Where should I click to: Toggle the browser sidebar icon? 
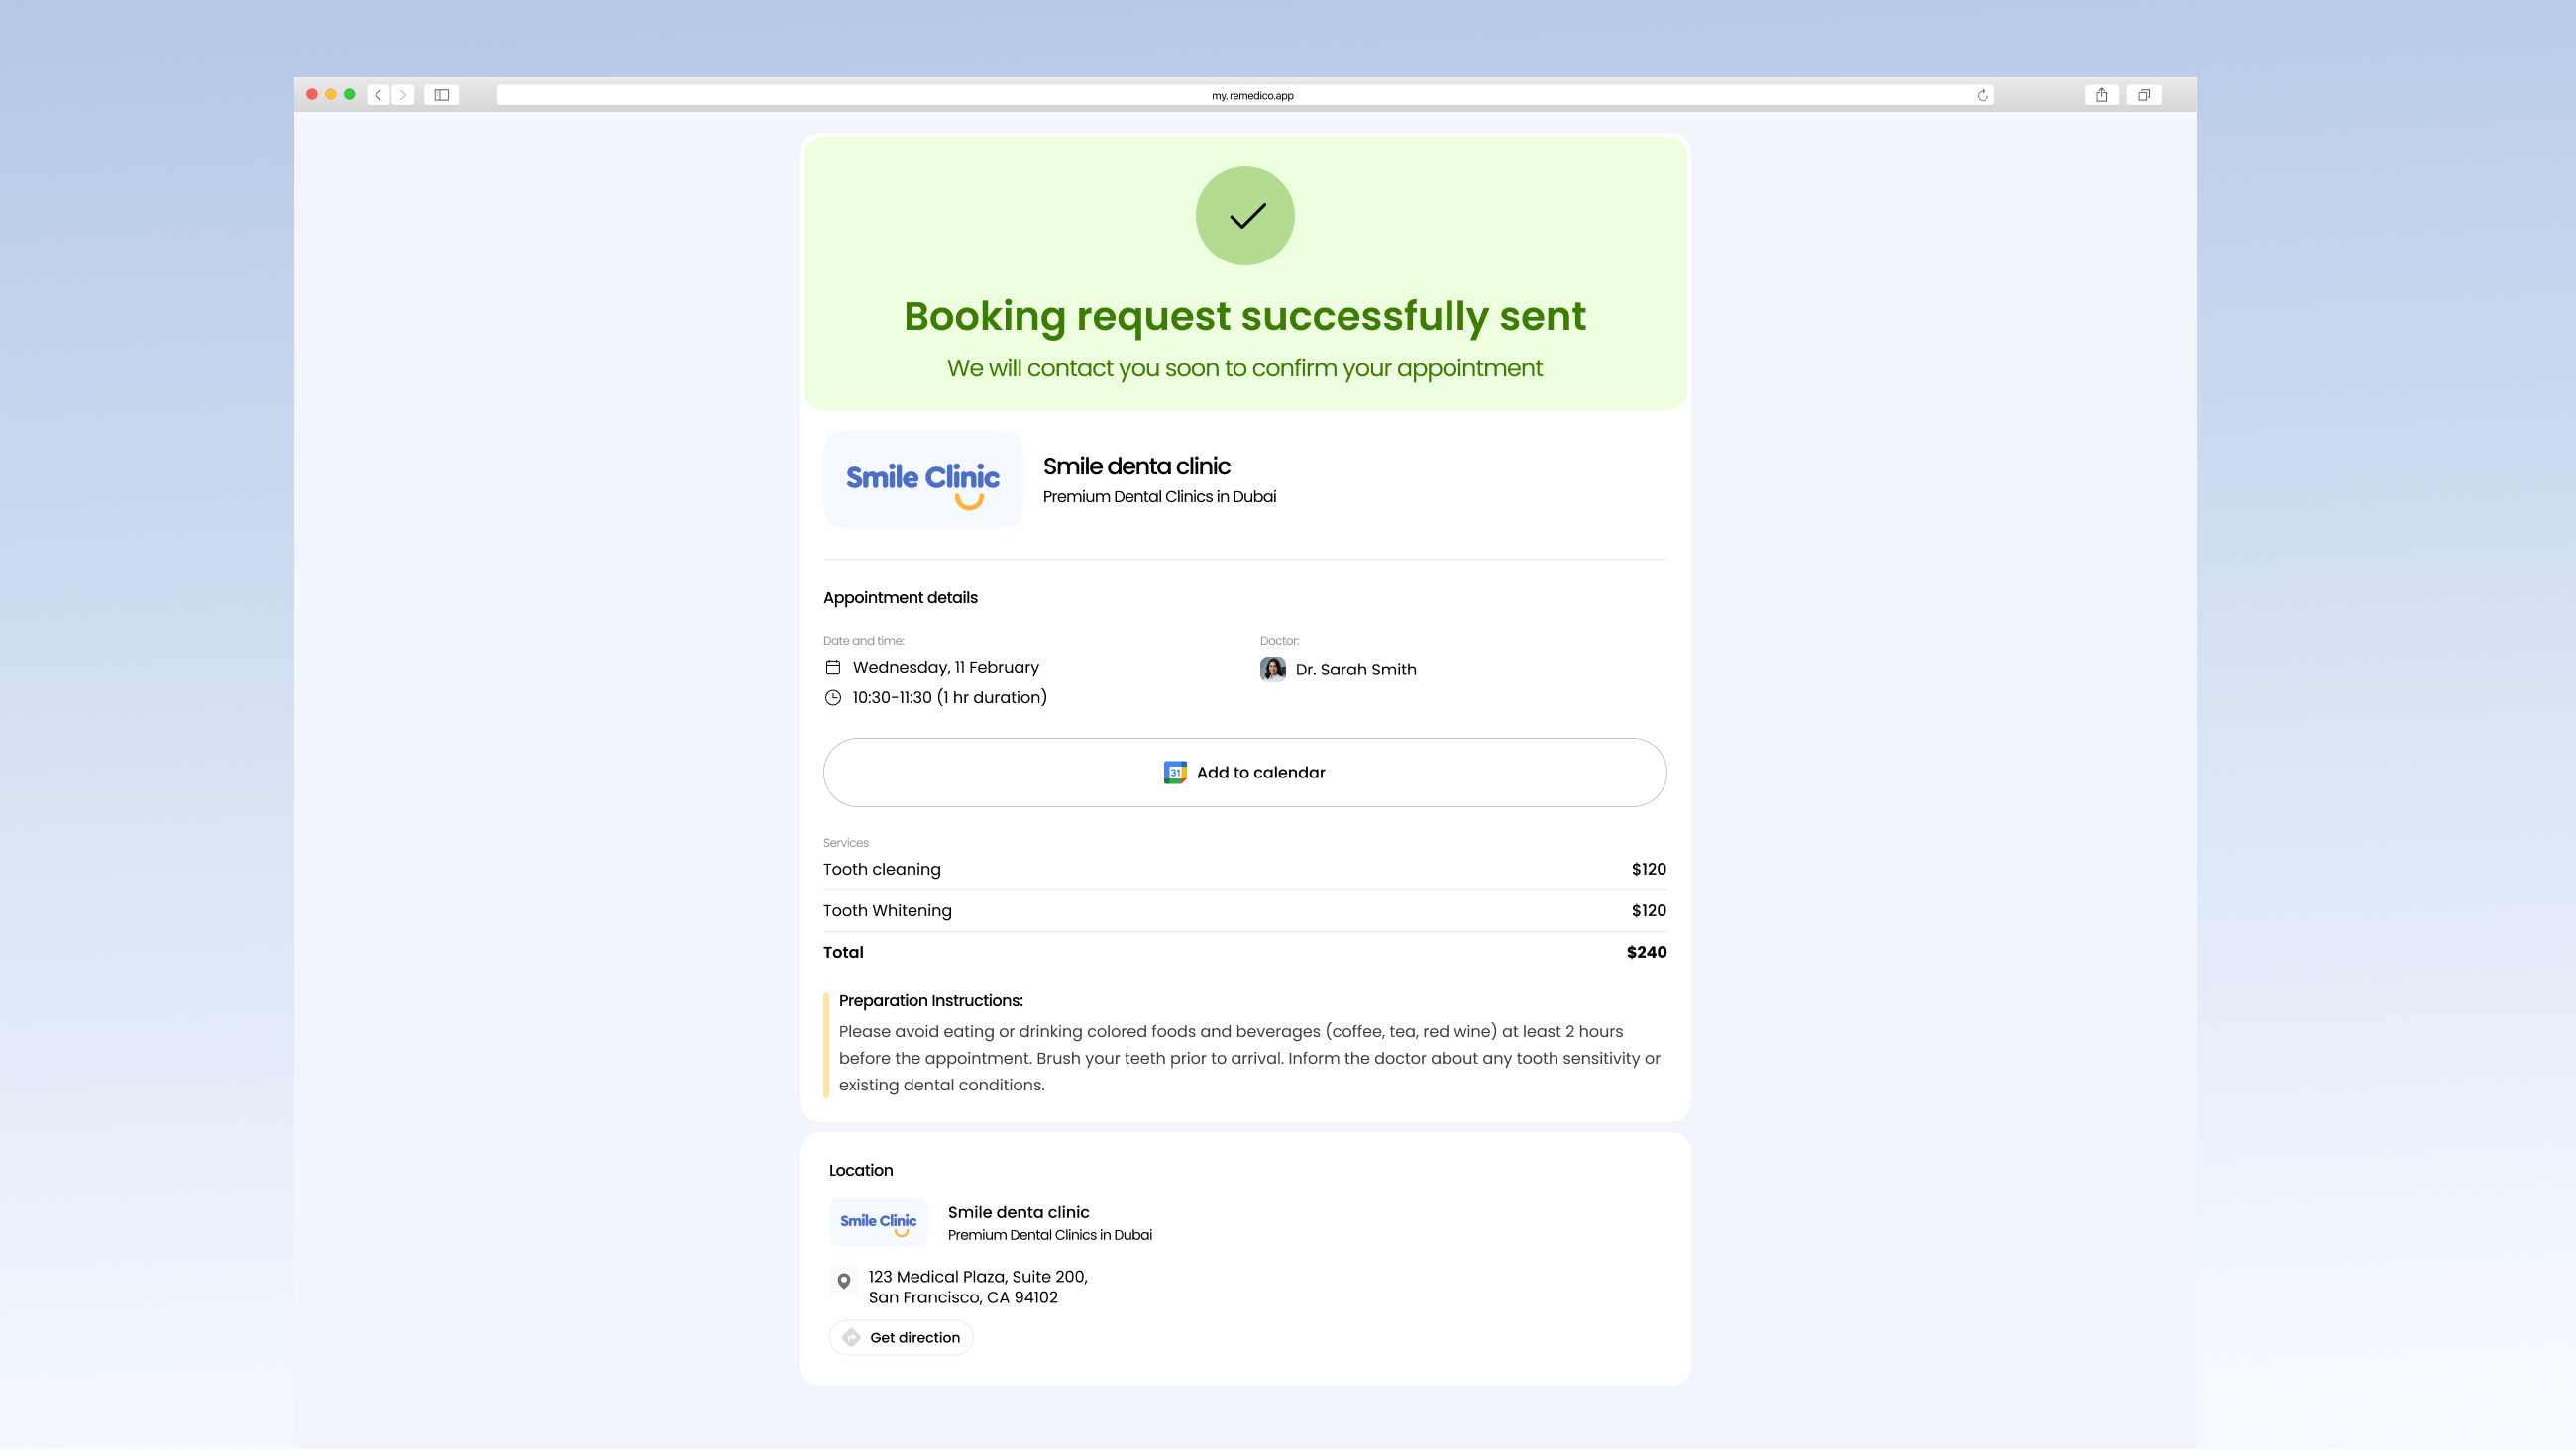pos(441,95)
